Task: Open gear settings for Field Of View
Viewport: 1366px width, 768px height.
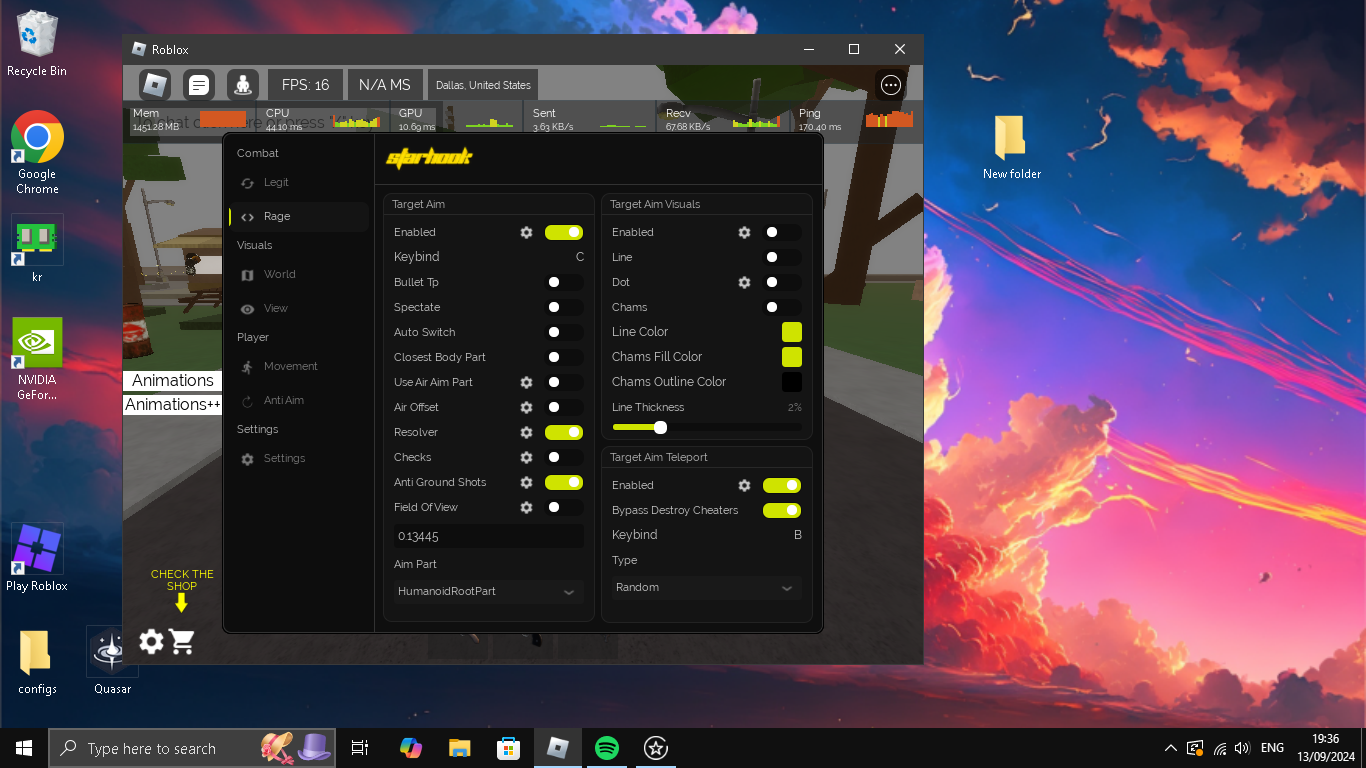Action: tap(526, 507)
